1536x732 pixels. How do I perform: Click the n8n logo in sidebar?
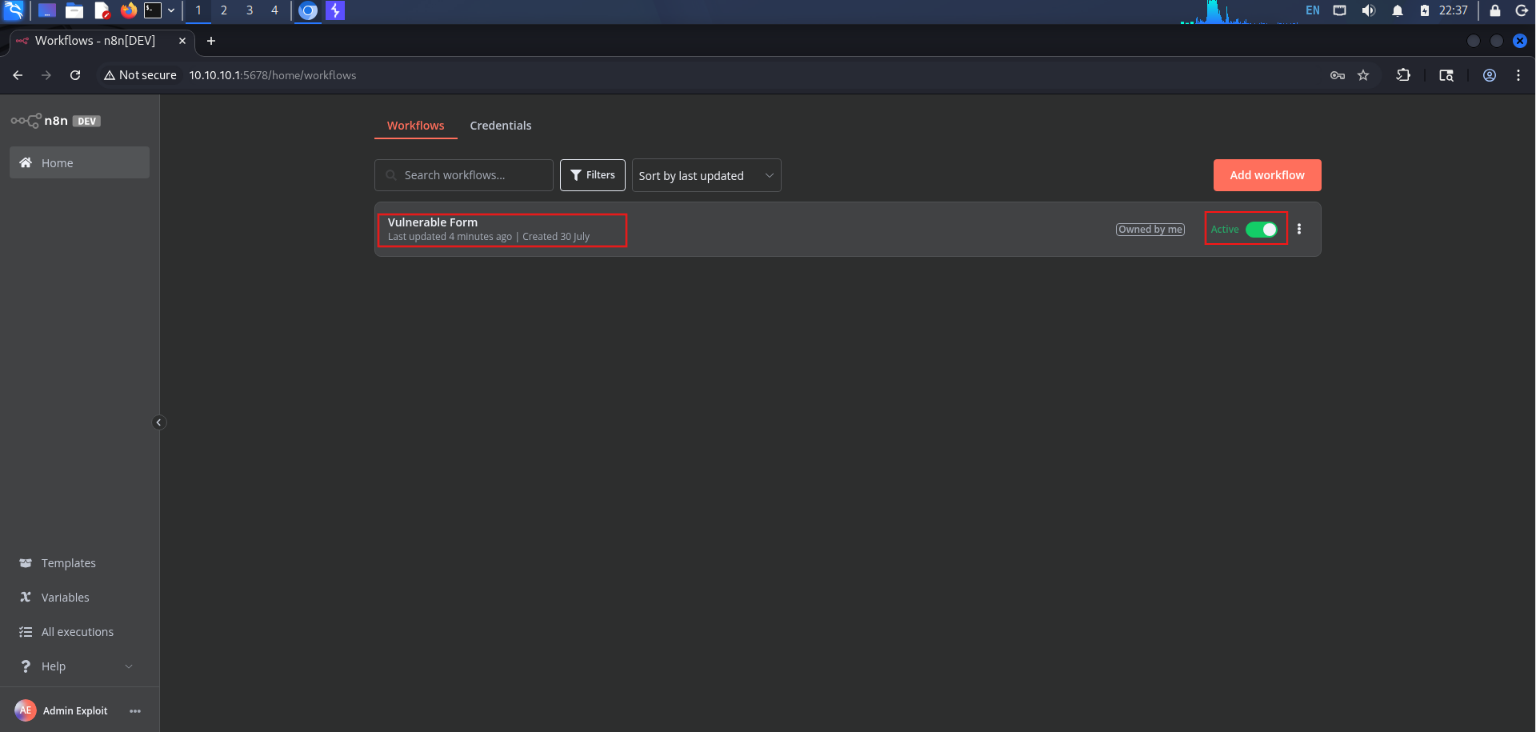click(x=39, y=121)
